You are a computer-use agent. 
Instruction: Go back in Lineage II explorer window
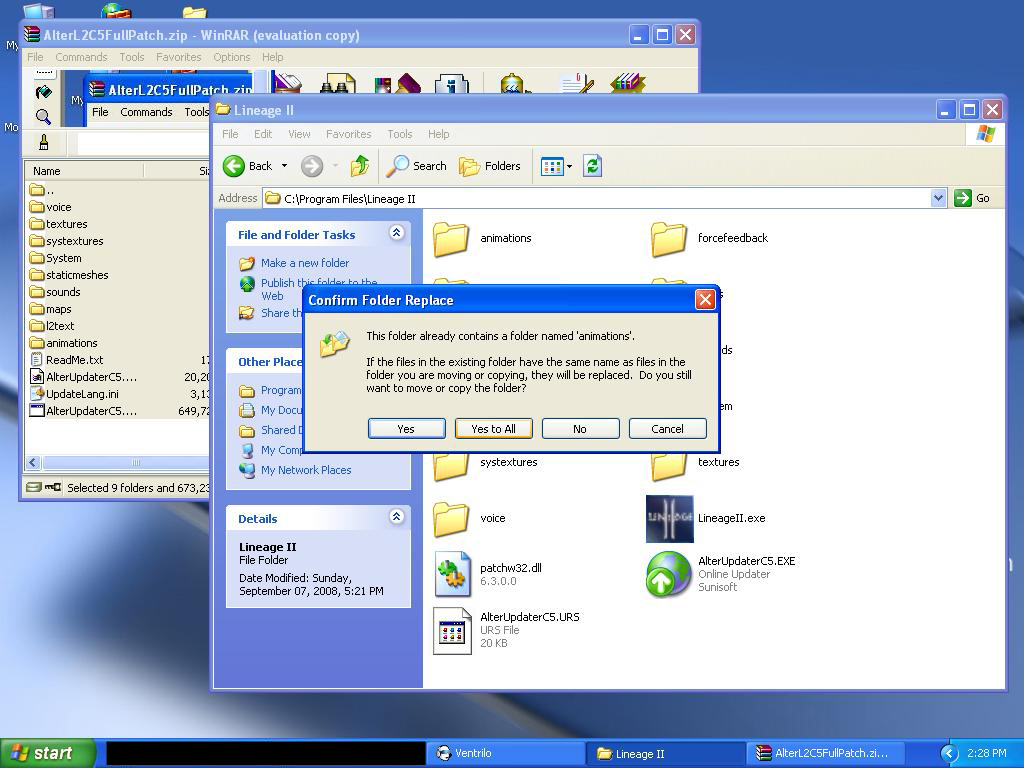point(248,166)
